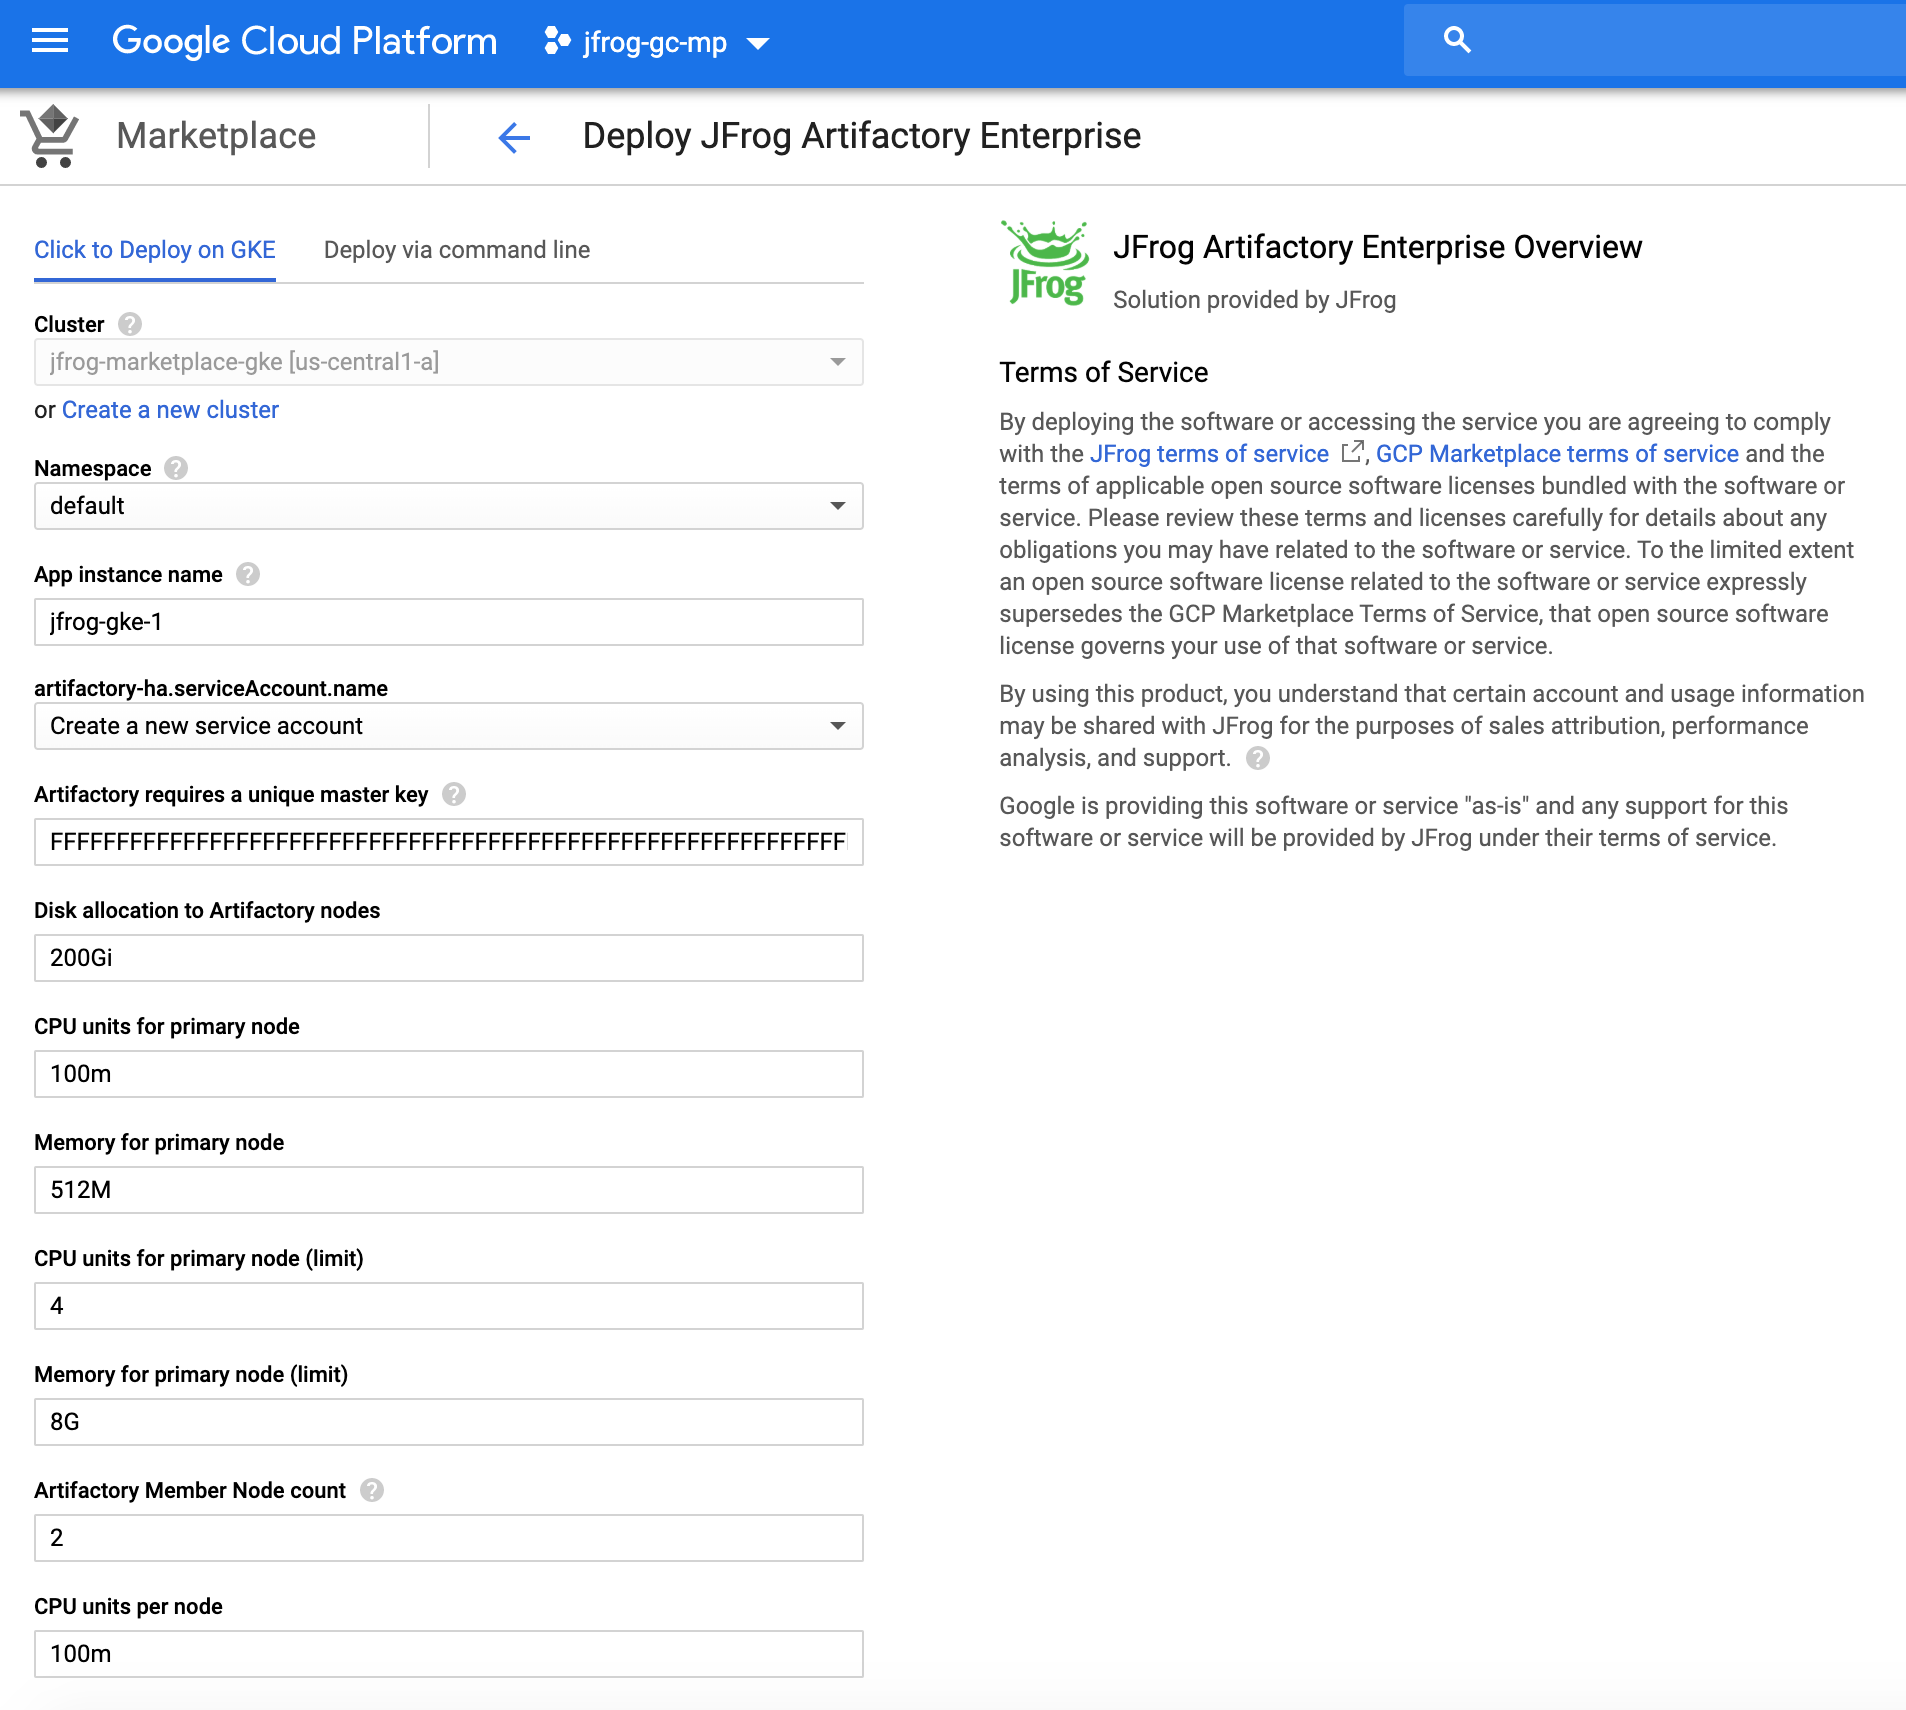Click the Create a new cluster link
The image size is (1906, 1710).
coord(170,410)
